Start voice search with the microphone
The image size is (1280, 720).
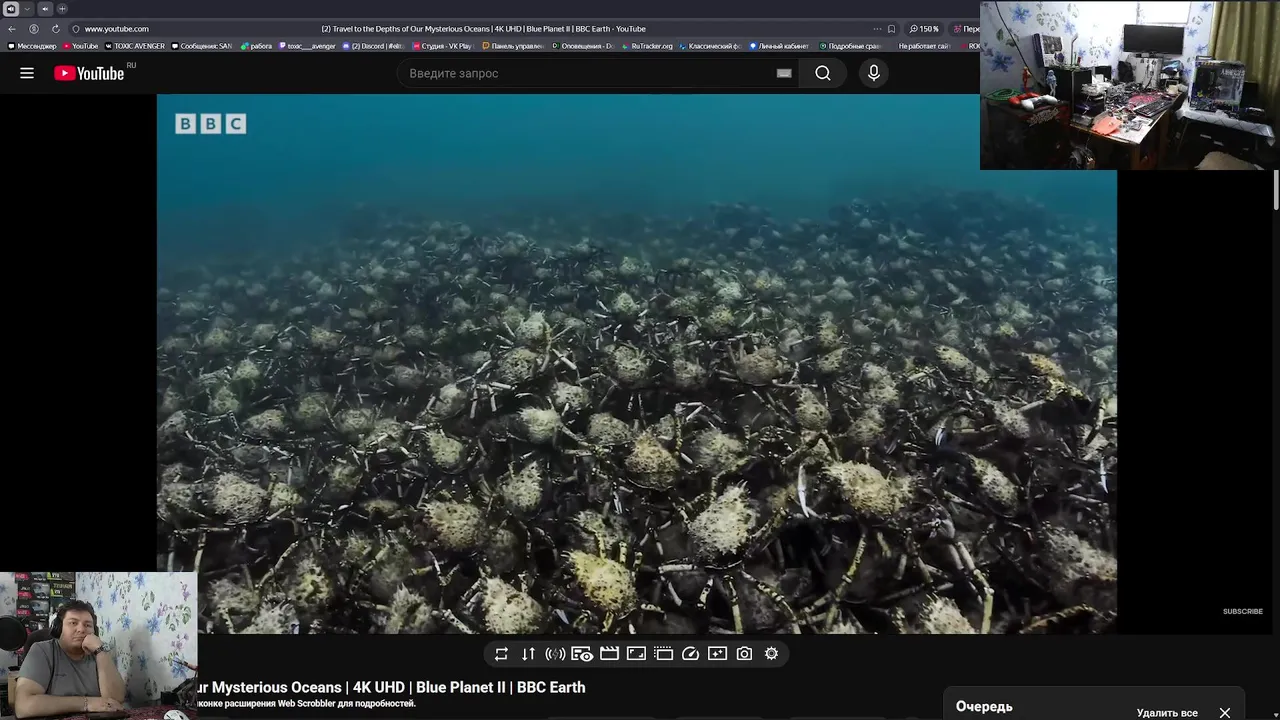click(874, 73)
